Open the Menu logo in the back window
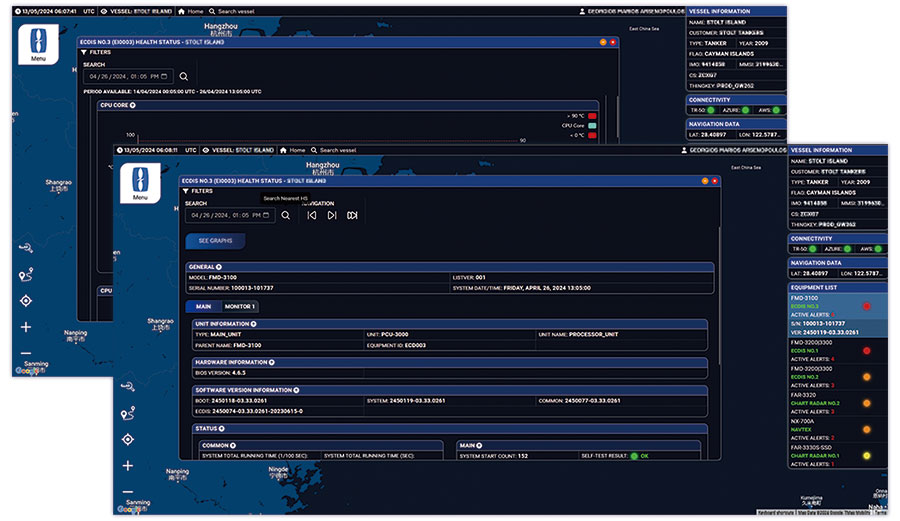Screen dimensions: 900x521 click(38, 44)
